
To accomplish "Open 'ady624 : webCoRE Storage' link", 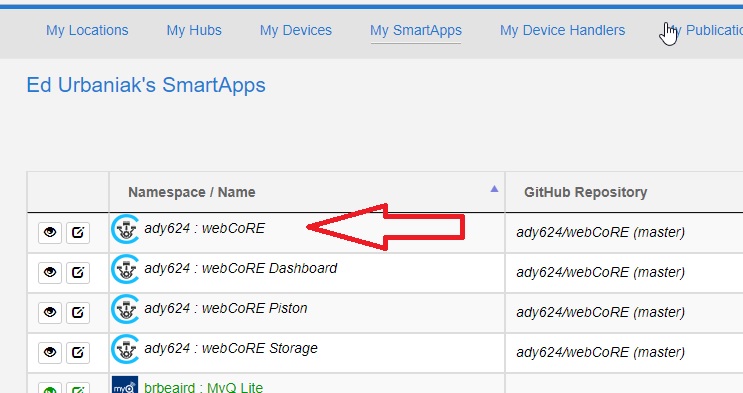I will tap(231, 348).
